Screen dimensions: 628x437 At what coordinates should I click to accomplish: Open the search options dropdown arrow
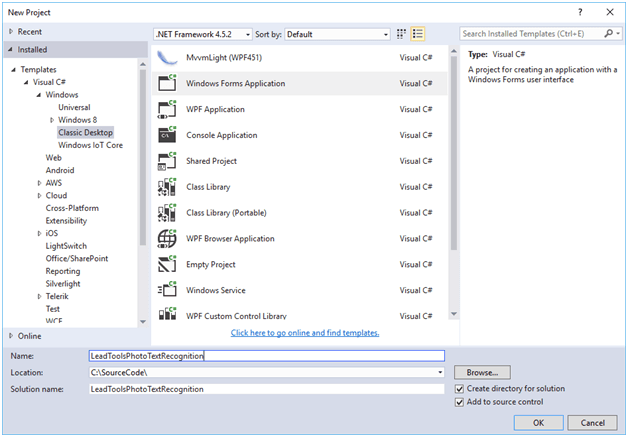[x=618, y=34]
